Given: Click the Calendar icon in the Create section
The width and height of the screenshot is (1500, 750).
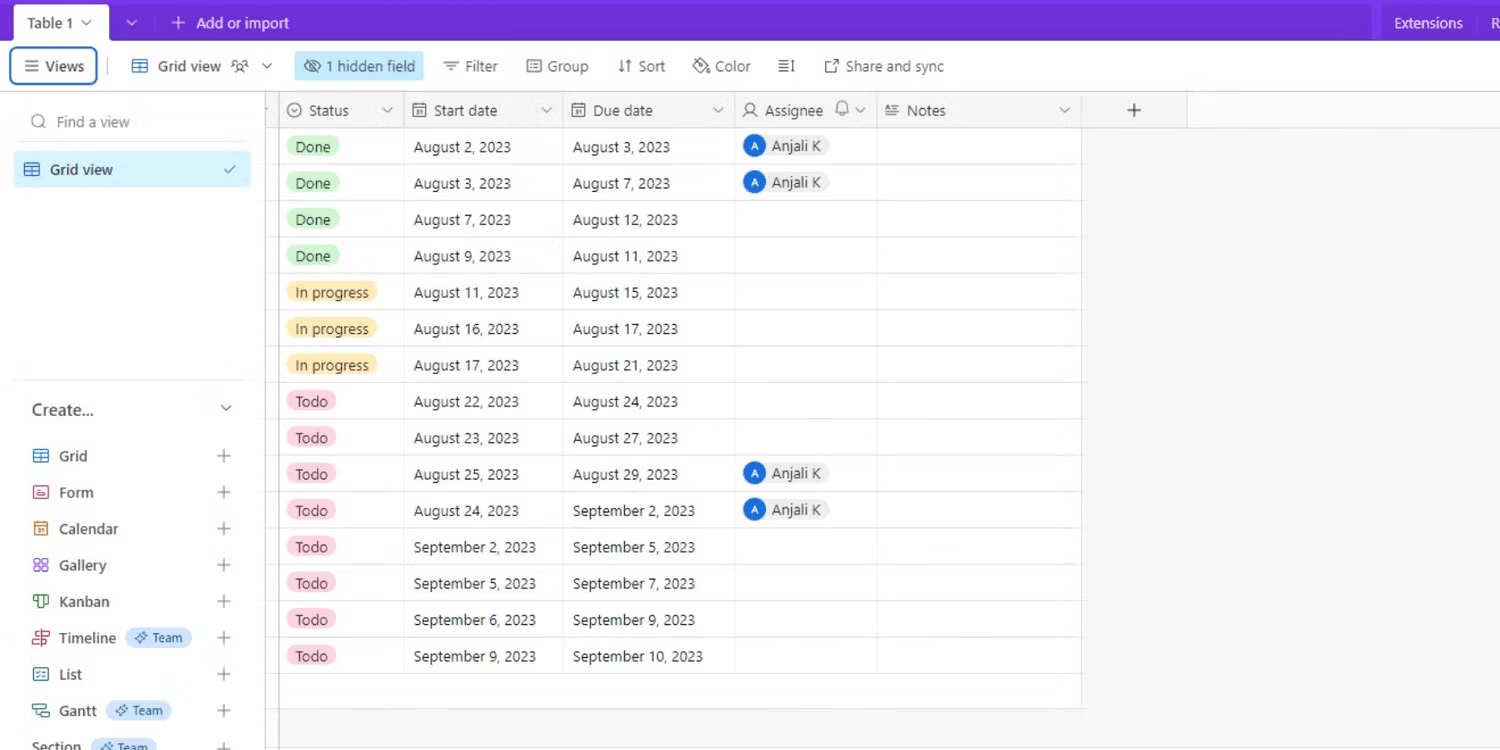Looking at the screenshot, I should (x=39, y=528).
